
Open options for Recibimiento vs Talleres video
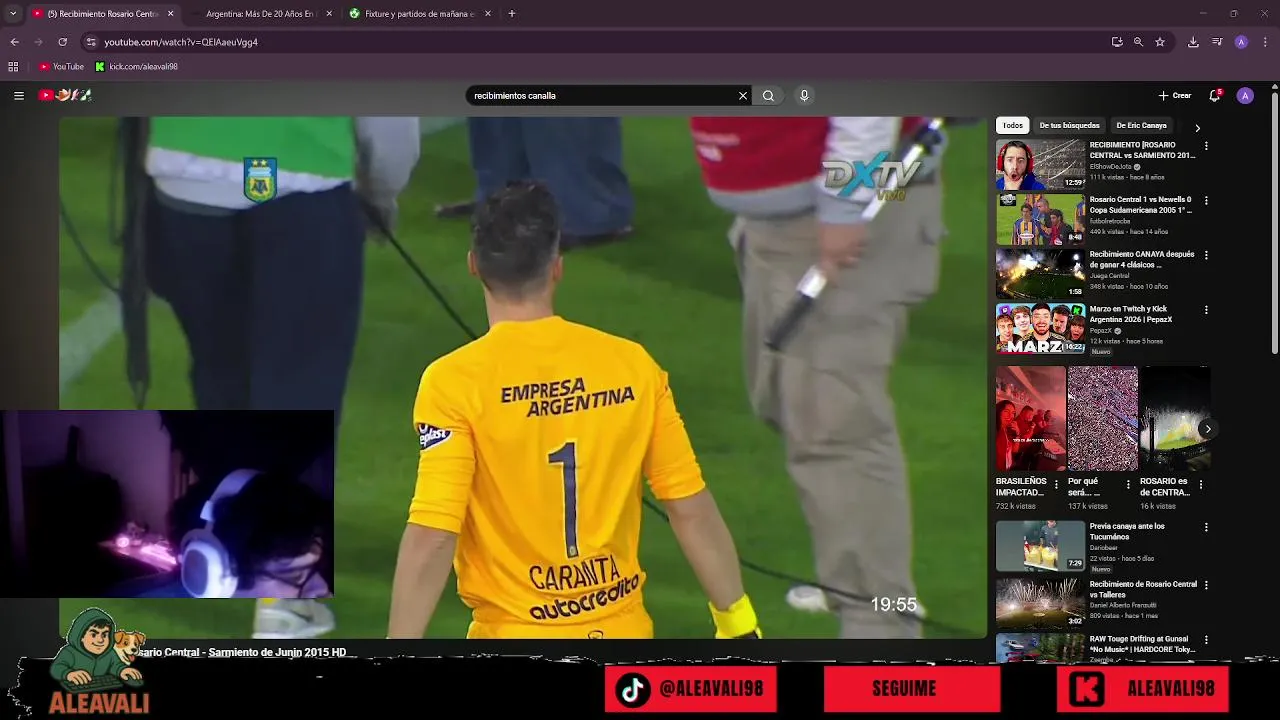coord(1206,585)
